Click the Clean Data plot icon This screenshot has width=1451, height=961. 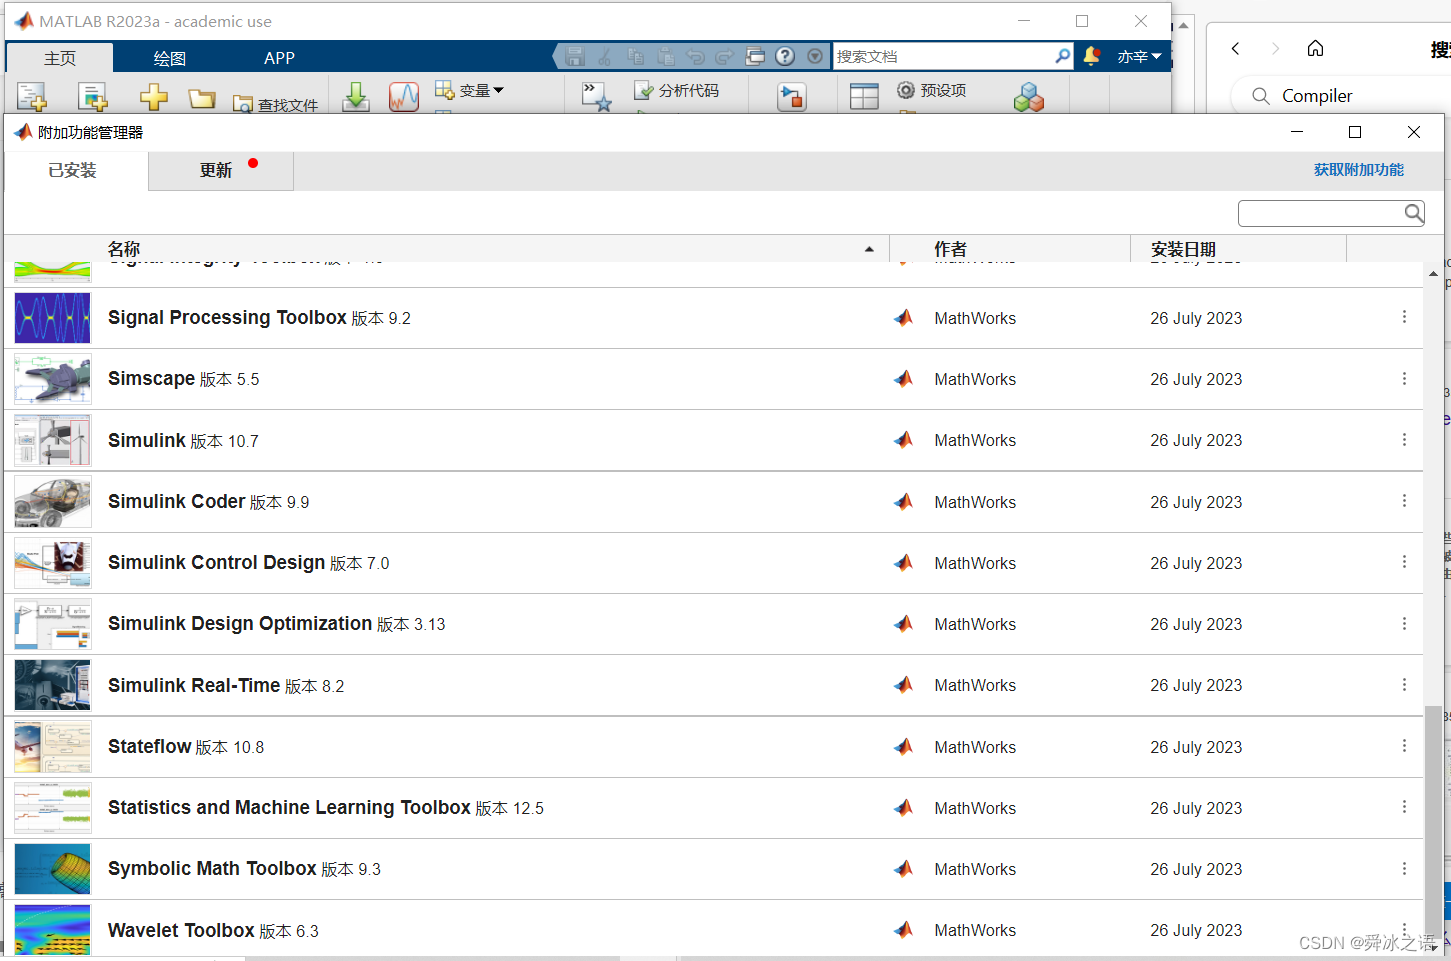coord(404,97)
